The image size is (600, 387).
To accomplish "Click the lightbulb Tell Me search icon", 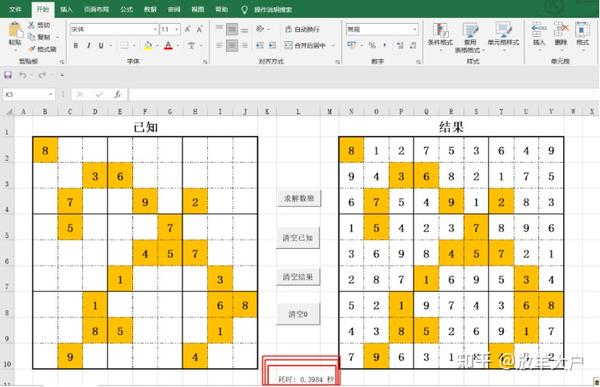I will pyautogui.click(x=244, y=10).
